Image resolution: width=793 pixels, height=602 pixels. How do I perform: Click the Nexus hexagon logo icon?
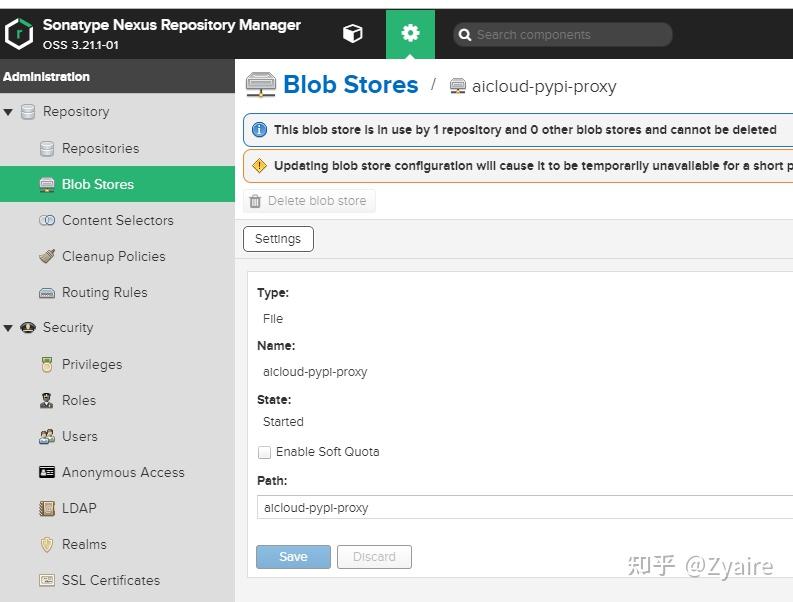19,34
